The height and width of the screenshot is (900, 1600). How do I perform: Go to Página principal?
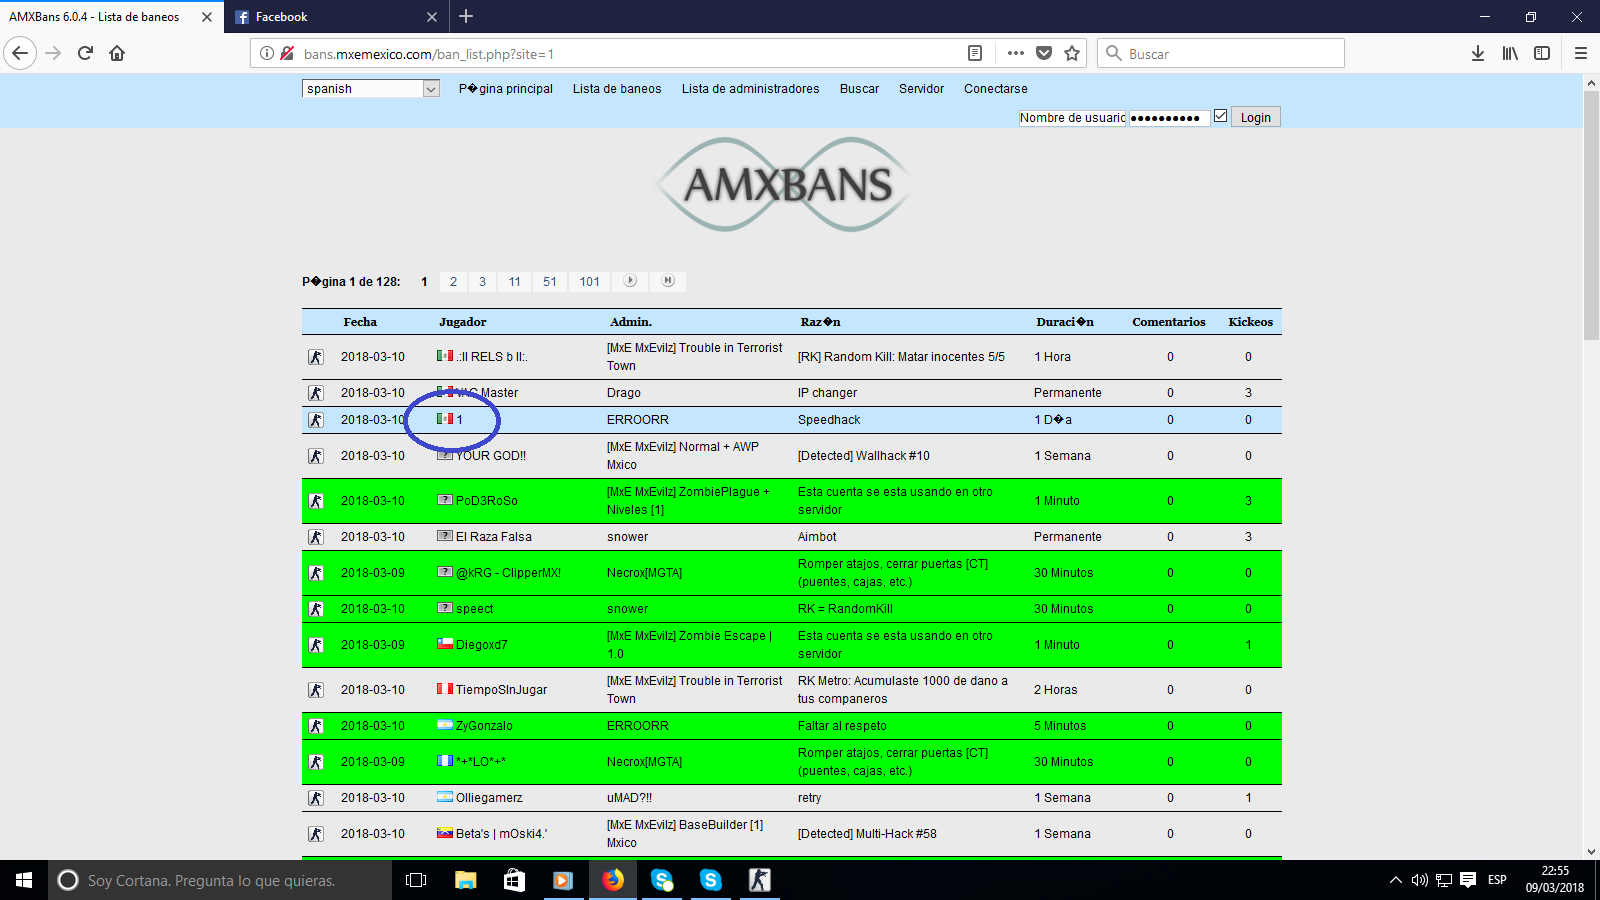(506, 89)
